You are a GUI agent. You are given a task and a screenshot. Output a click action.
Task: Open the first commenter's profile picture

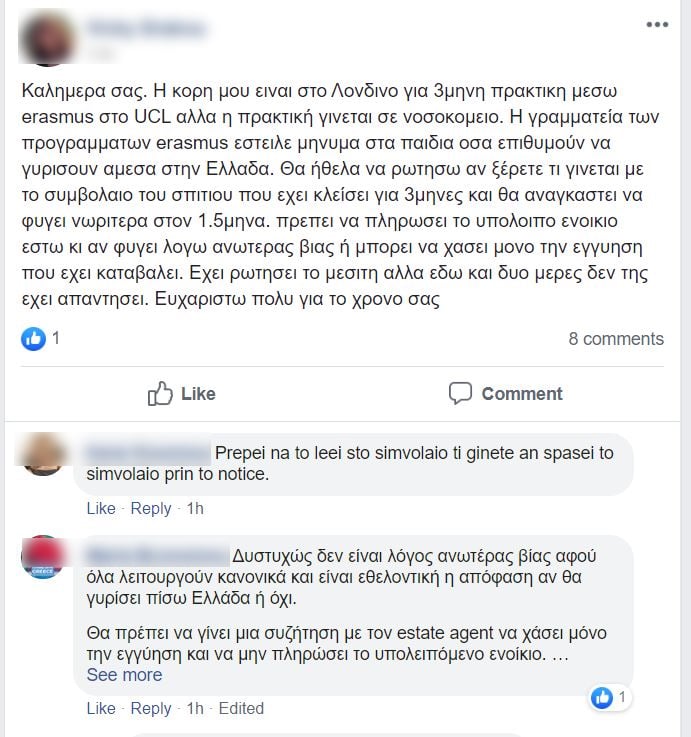click(x=43, y=455)
